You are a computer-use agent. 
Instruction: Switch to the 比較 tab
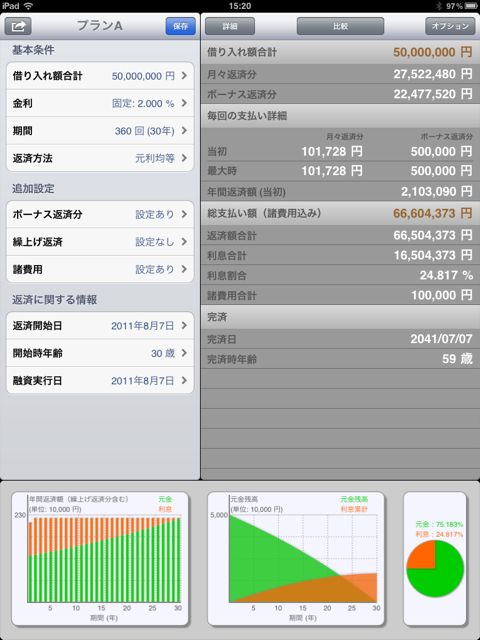click(340, 27)
